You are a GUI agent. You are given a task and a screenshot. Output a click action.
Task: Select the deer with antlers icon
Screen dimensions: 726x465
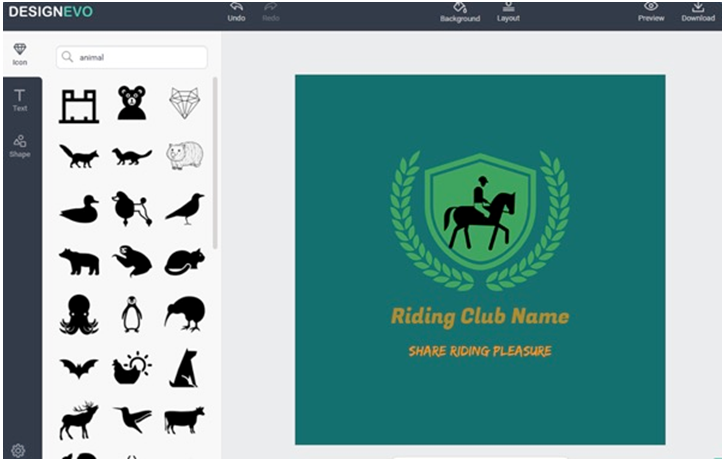tap(79, 421)
